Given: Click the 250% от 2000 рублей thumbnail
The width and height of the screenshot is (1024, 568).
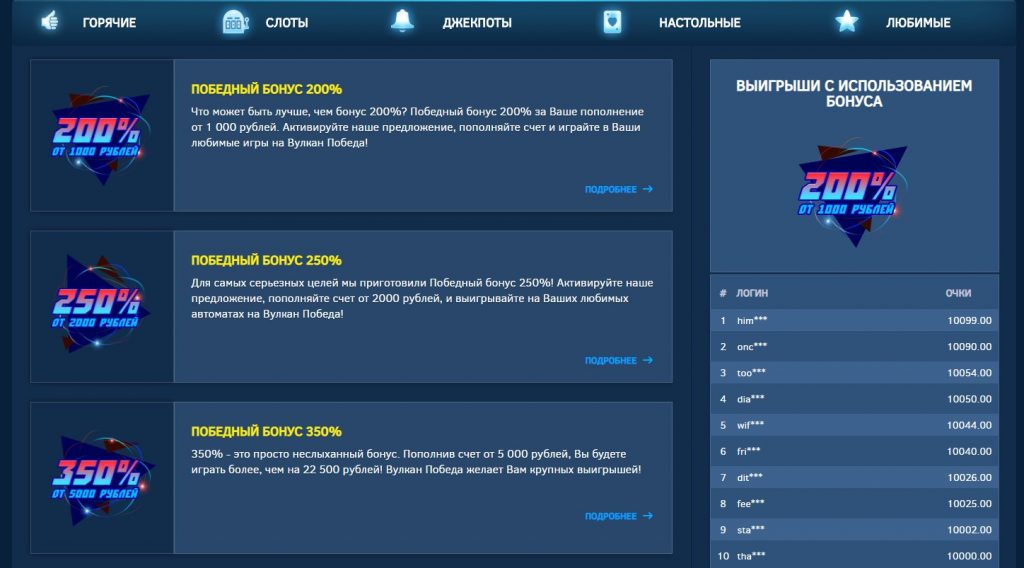Looking at the screenshot, I should click(x=101, y=306).
